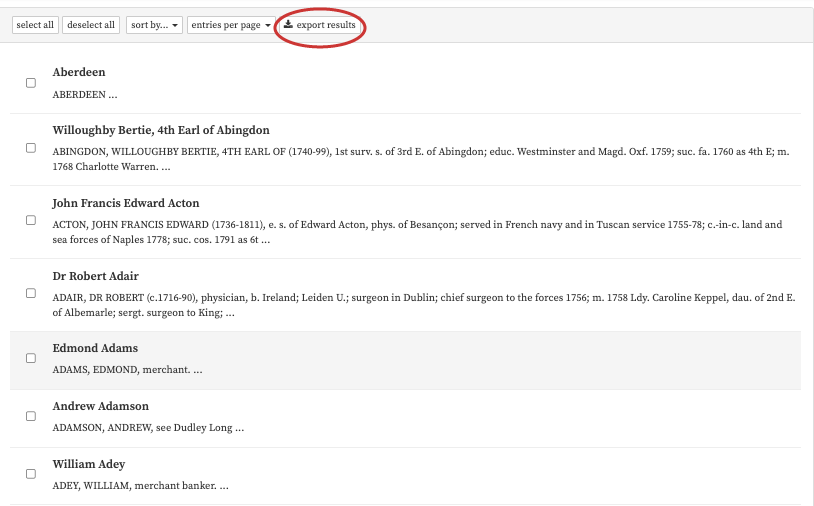
Task: Click the Andrew Adamson description text
Action: tap(148, 428)
